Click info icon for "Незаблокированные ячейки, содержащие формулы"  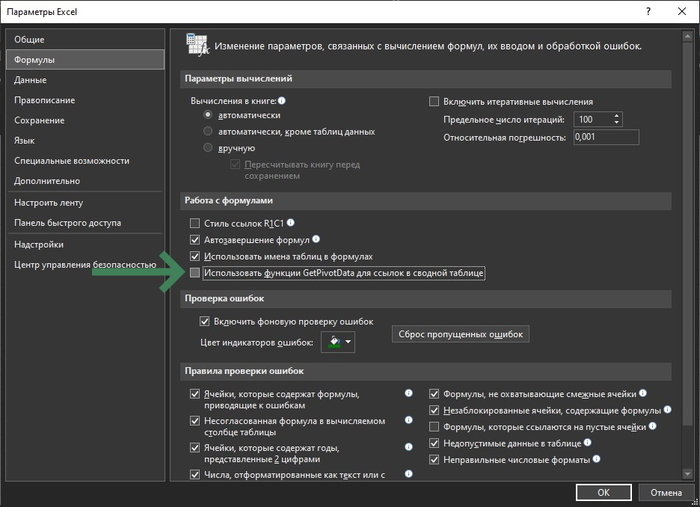[667, 411]
